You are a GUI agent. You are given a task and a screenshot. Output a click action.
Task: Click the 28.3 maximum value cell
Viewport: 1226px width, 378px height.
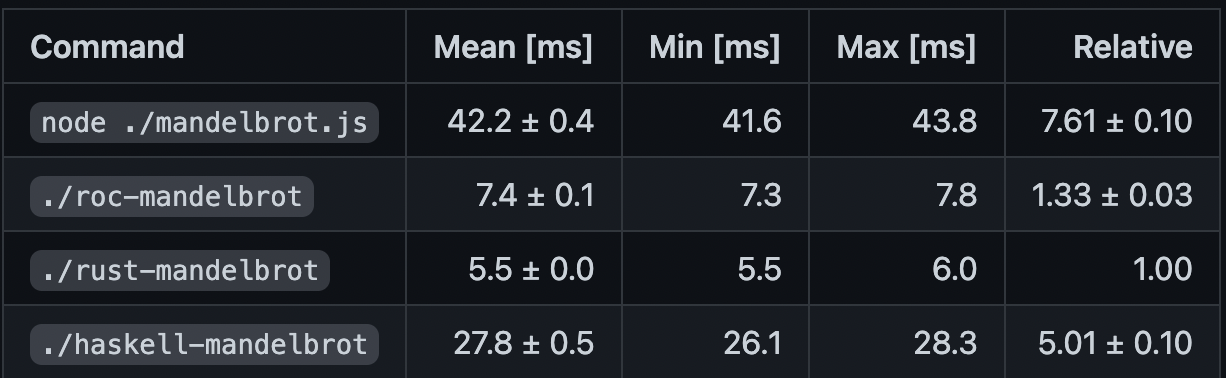[x=945, y=343]
